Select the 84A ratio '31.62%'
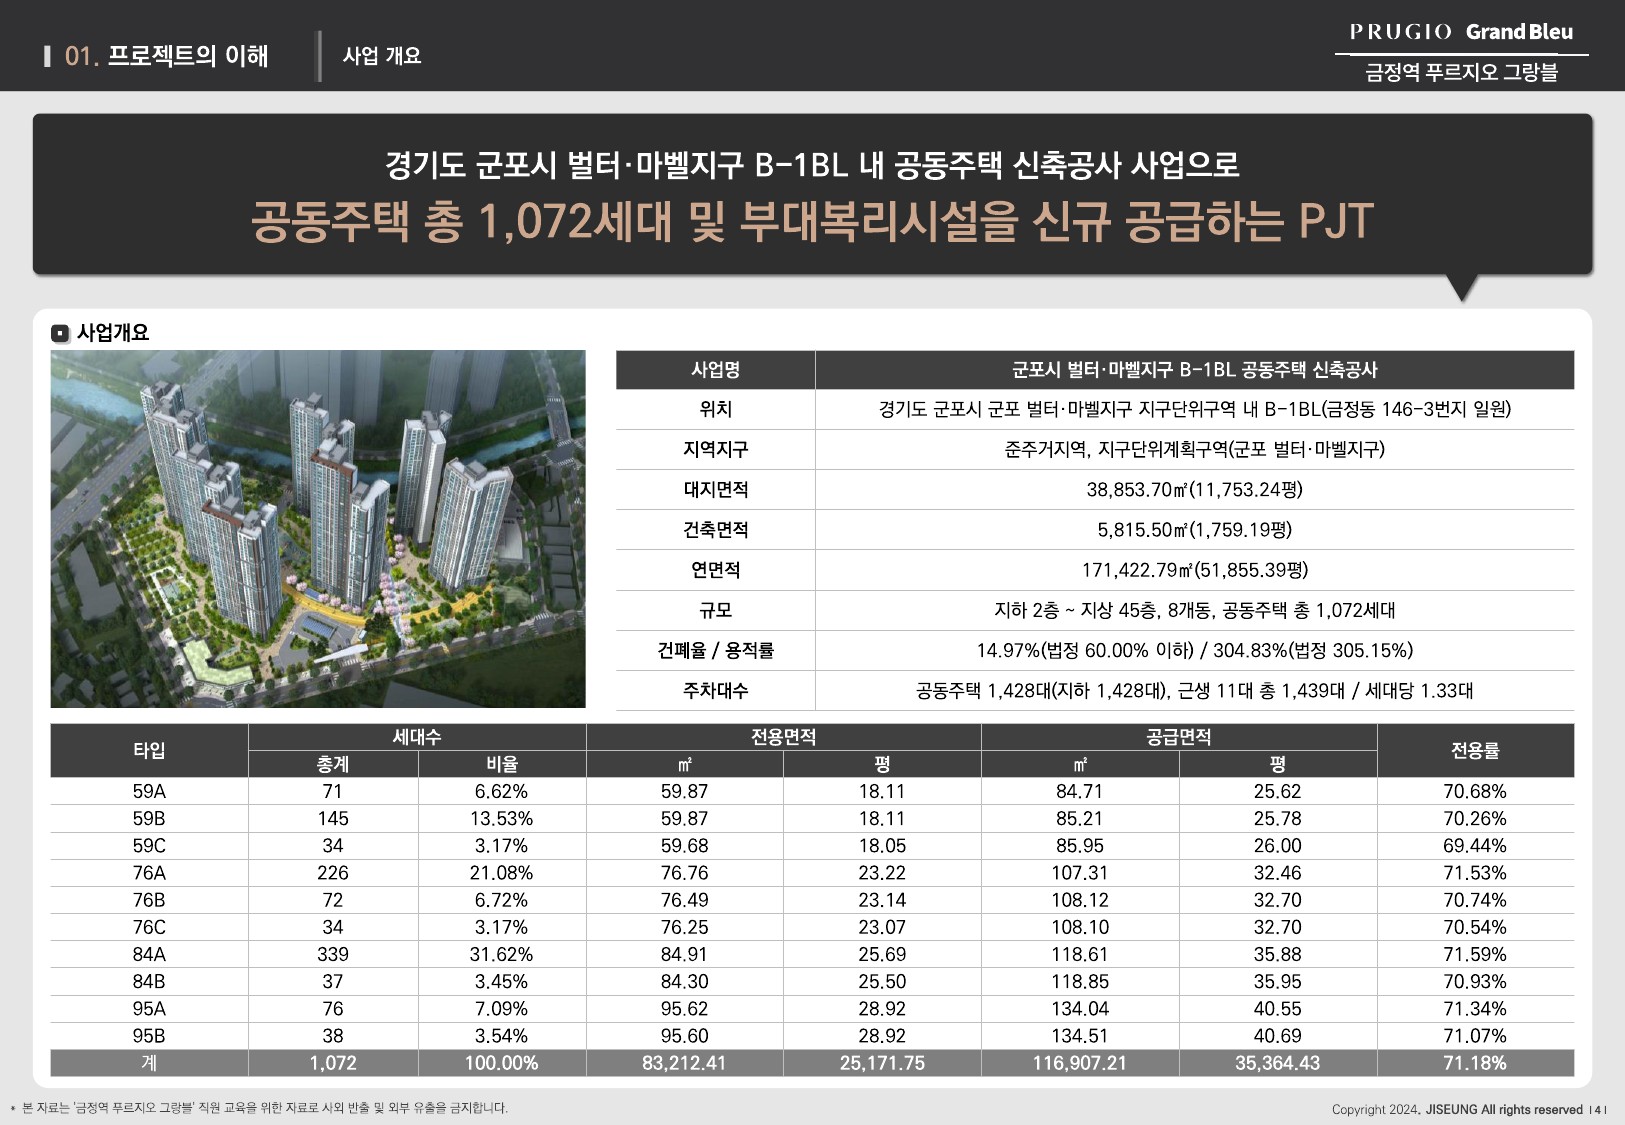This screenshot has width=1625, height=1125. pos(502,954)
